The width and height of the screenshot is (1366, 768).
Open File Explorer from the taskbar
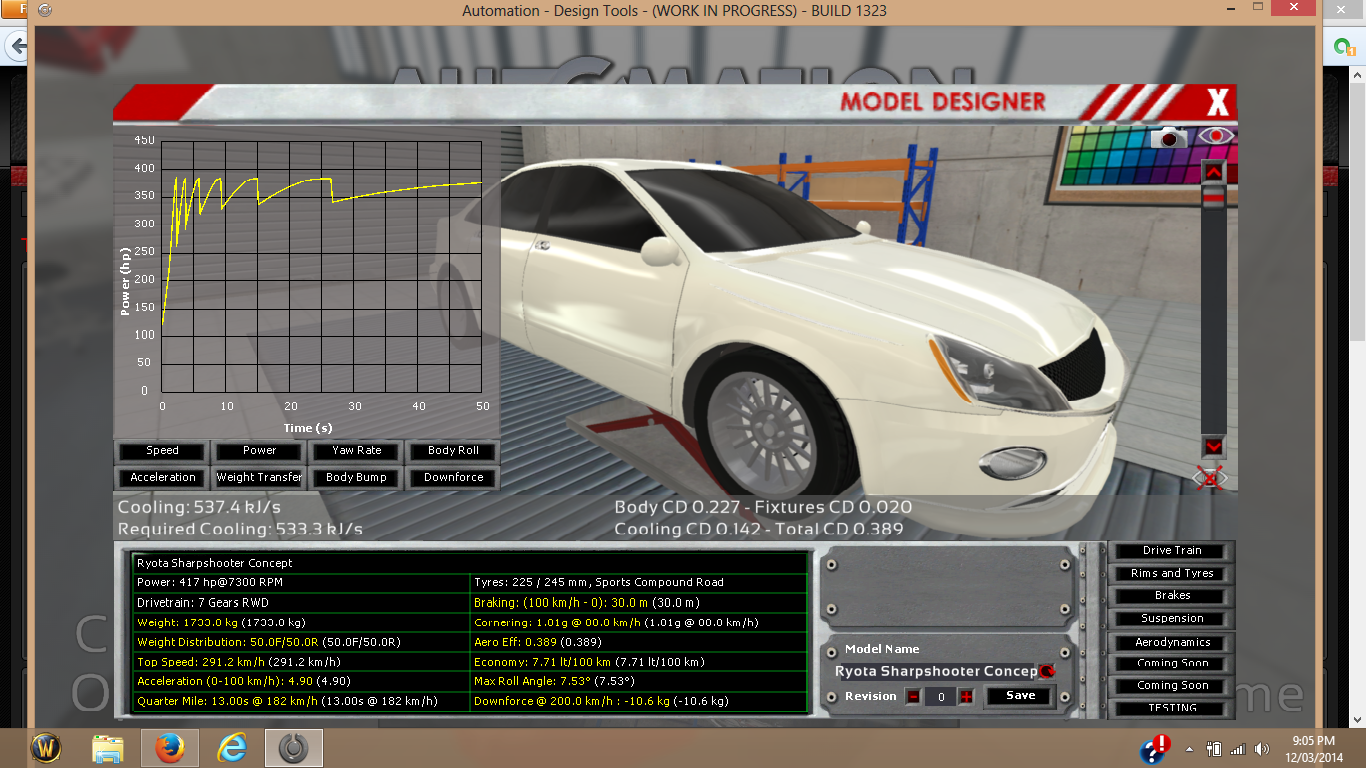[x=108, y=748]
